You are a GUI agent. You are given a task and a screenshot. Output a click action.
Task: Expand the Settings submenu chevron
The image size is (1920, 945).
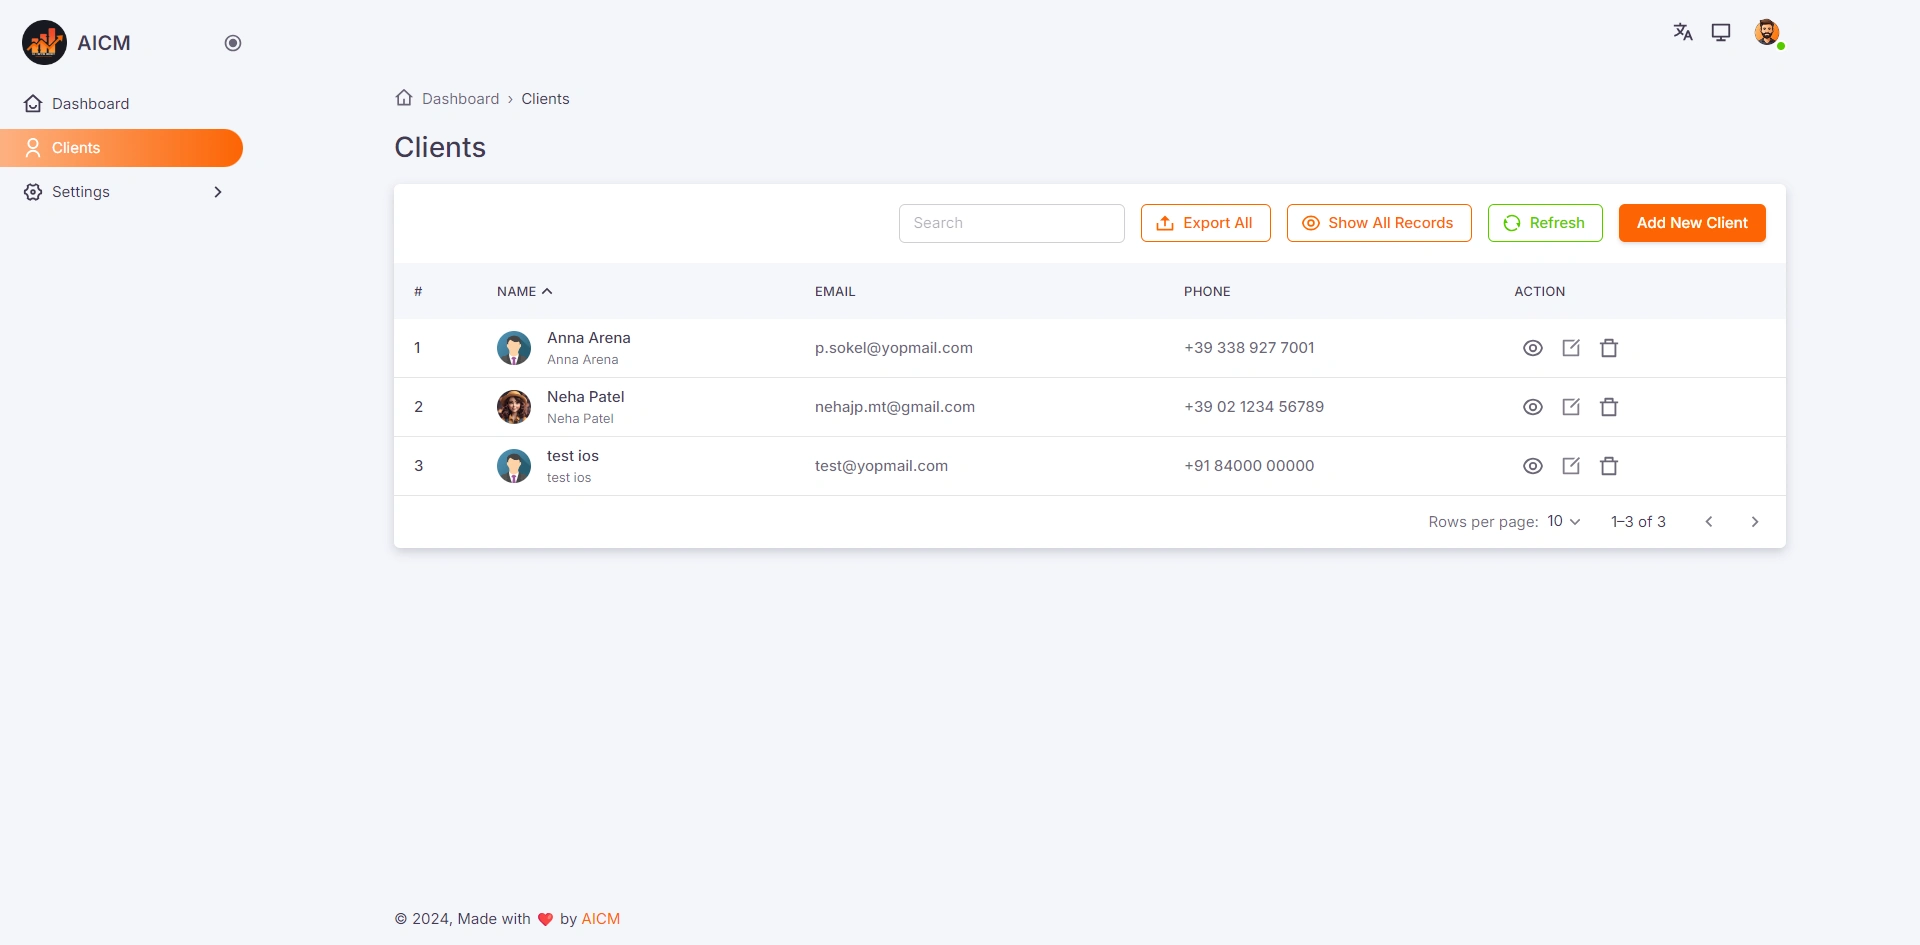(x=218, y=192)
